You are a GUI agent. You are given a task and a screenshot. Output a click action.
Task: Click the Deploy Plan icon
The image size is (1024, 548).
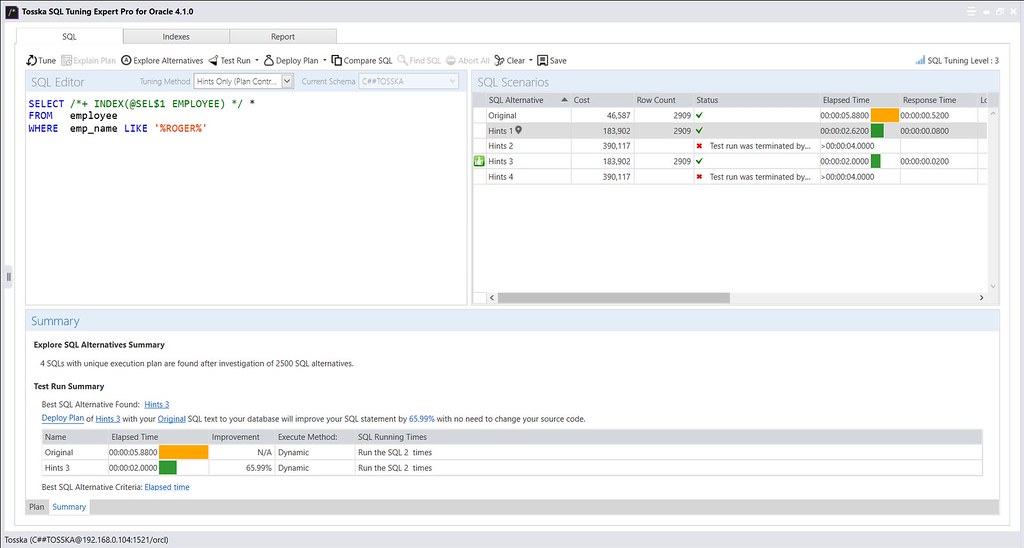click(x=269, y=60)
